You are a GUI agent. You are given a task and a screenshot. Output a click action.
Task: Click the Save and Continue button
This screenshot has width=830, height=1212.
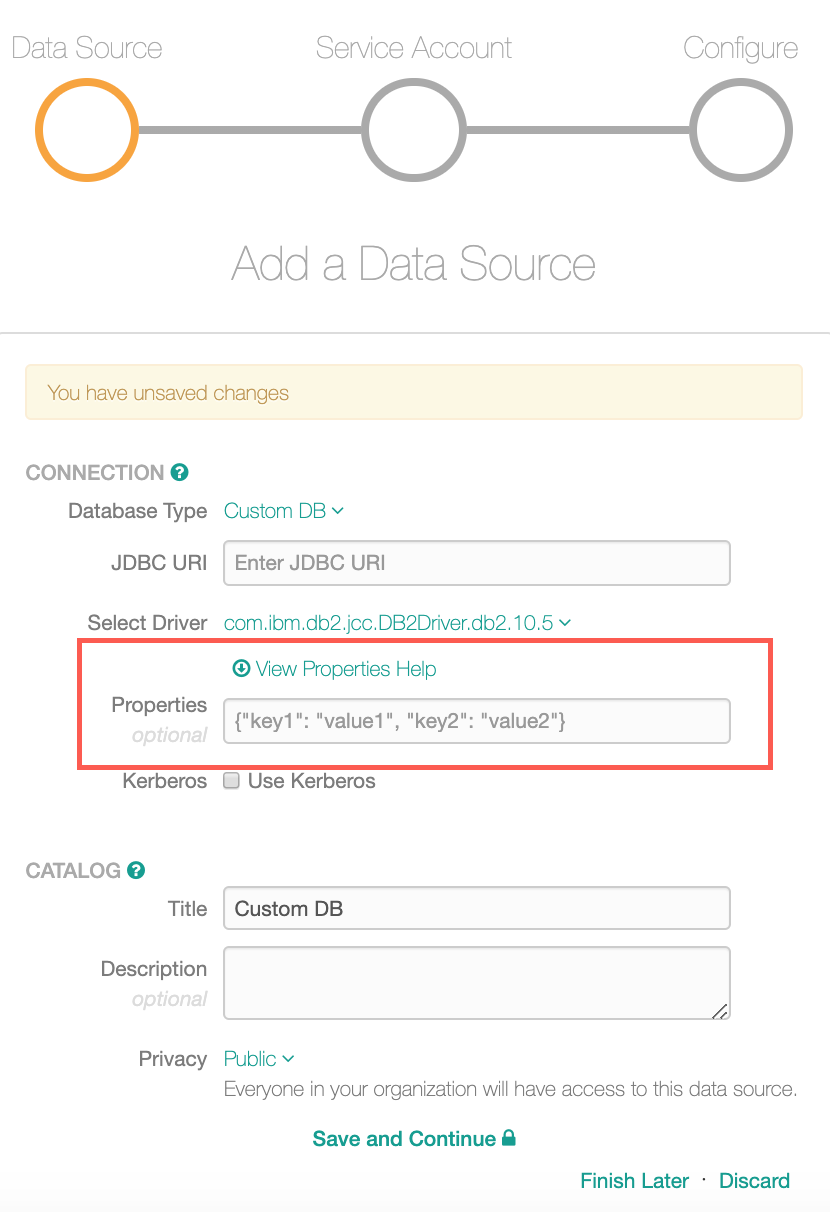pos(414,1138)
